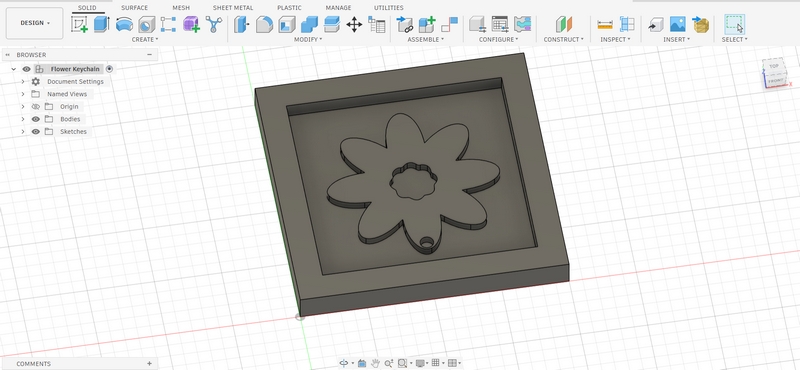
Task: Select the Joint tool
Action: (x=449, y=24)
